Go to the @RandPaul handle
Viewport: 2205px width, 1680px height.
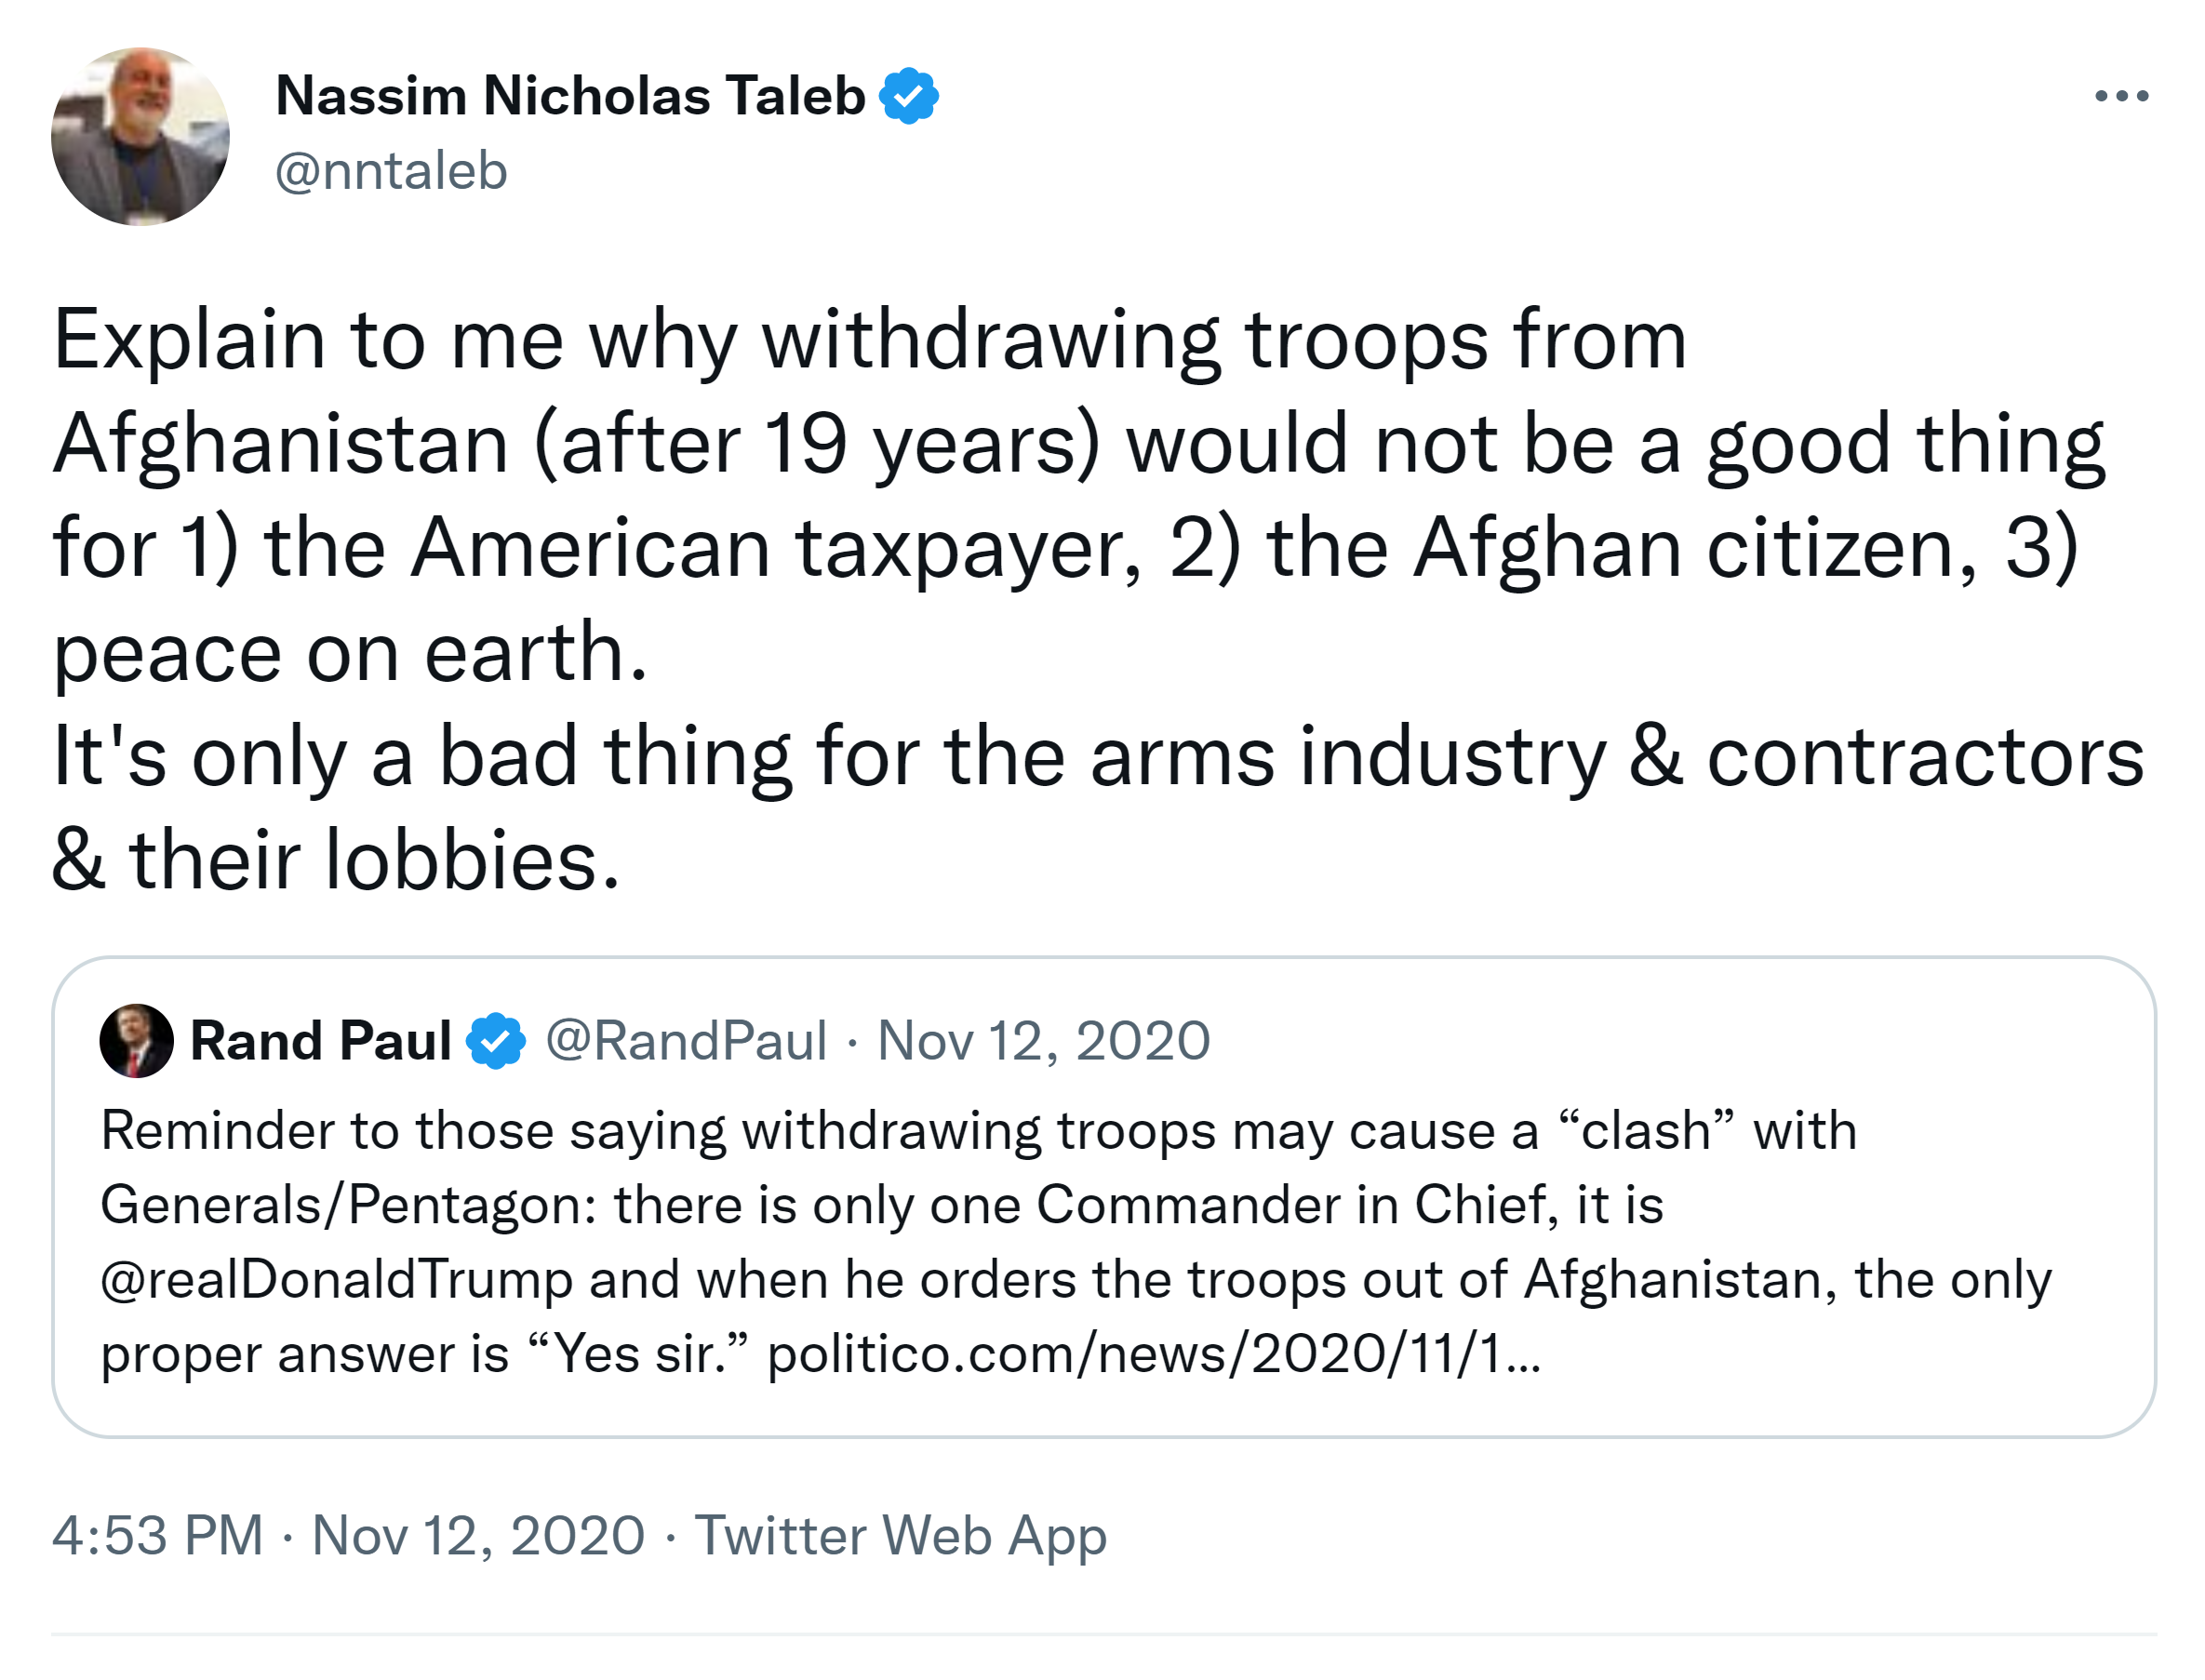(x=686, y=1040)
